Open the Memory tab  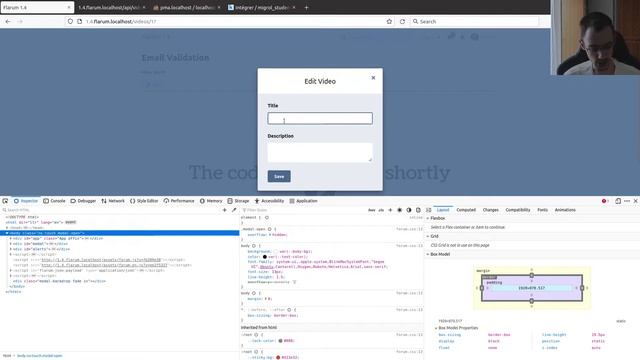click(x=211, y=201)
